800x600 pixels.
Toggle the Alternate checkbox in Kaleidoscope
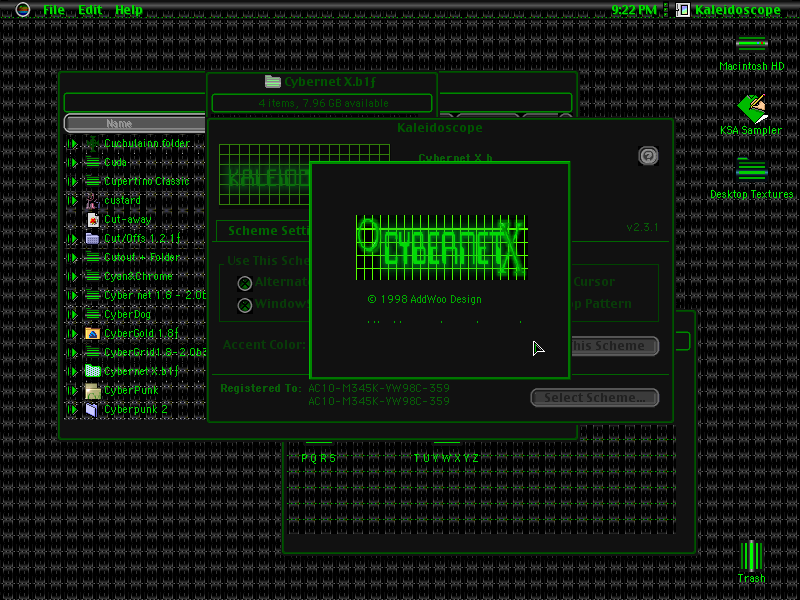(245, 283)
